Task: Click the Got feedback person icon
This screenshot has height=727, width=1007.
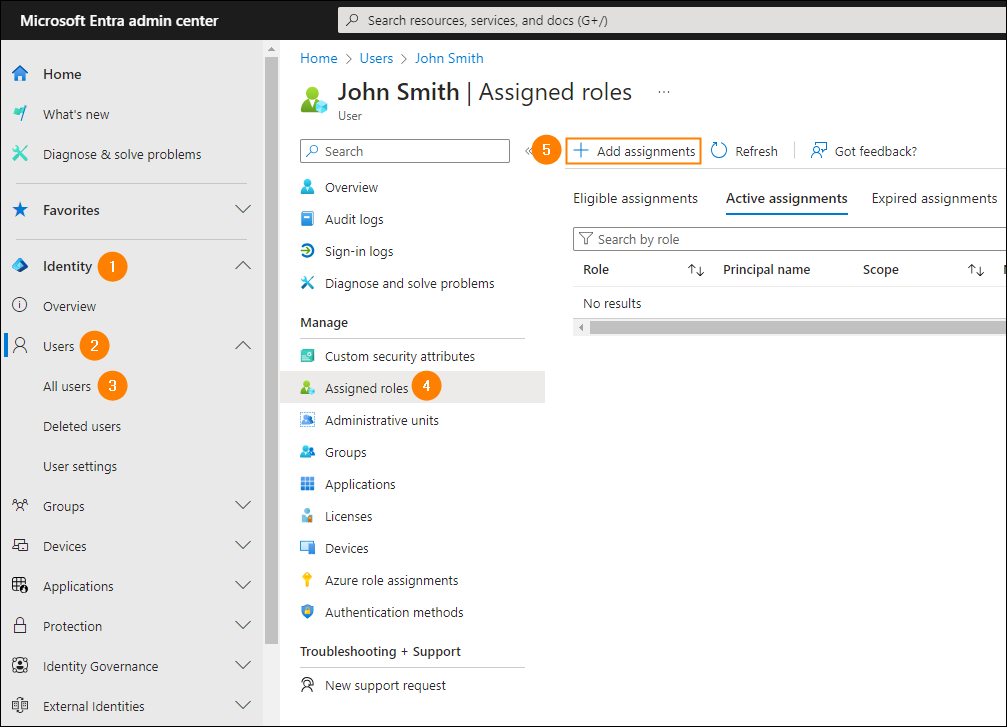Action: click(x=818, y=150)
